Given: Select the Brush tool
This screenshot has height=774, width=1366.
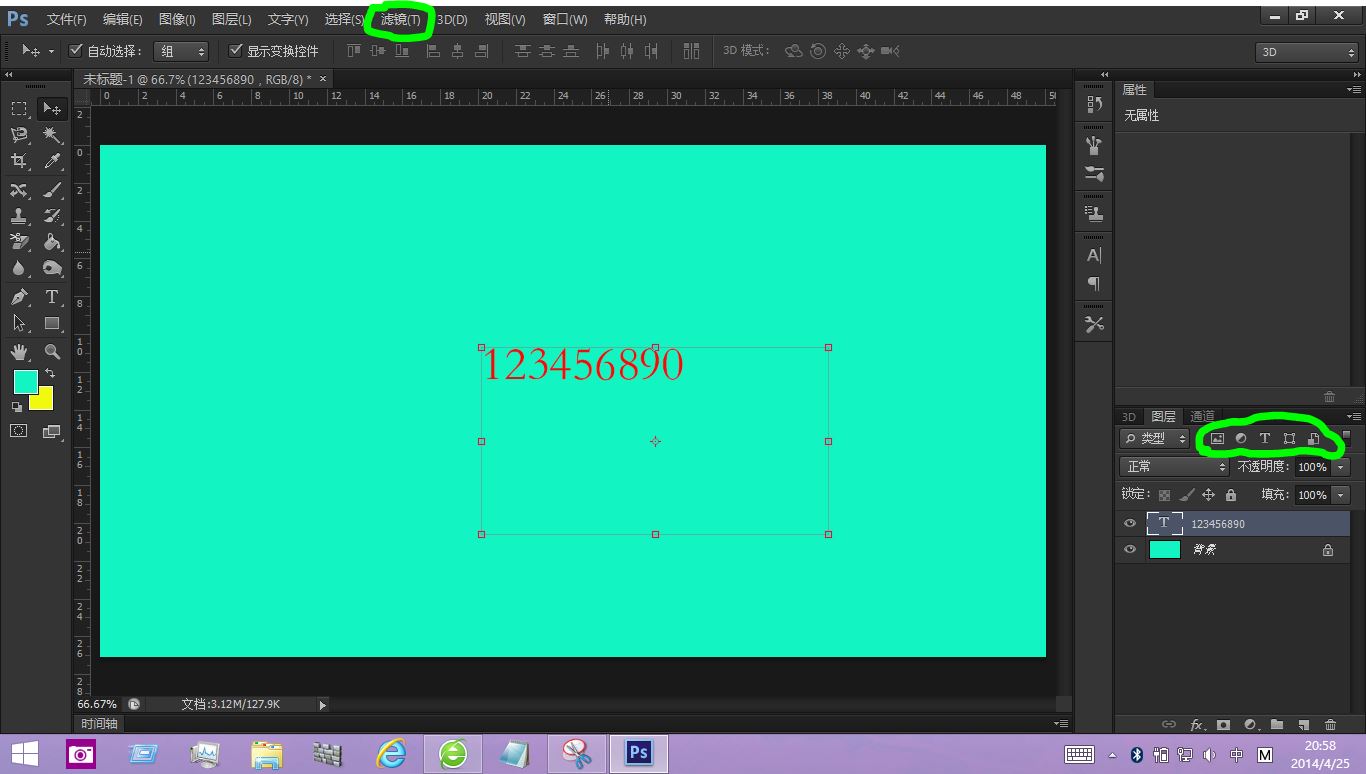Looking at the screenshot, I should [52, 190].
